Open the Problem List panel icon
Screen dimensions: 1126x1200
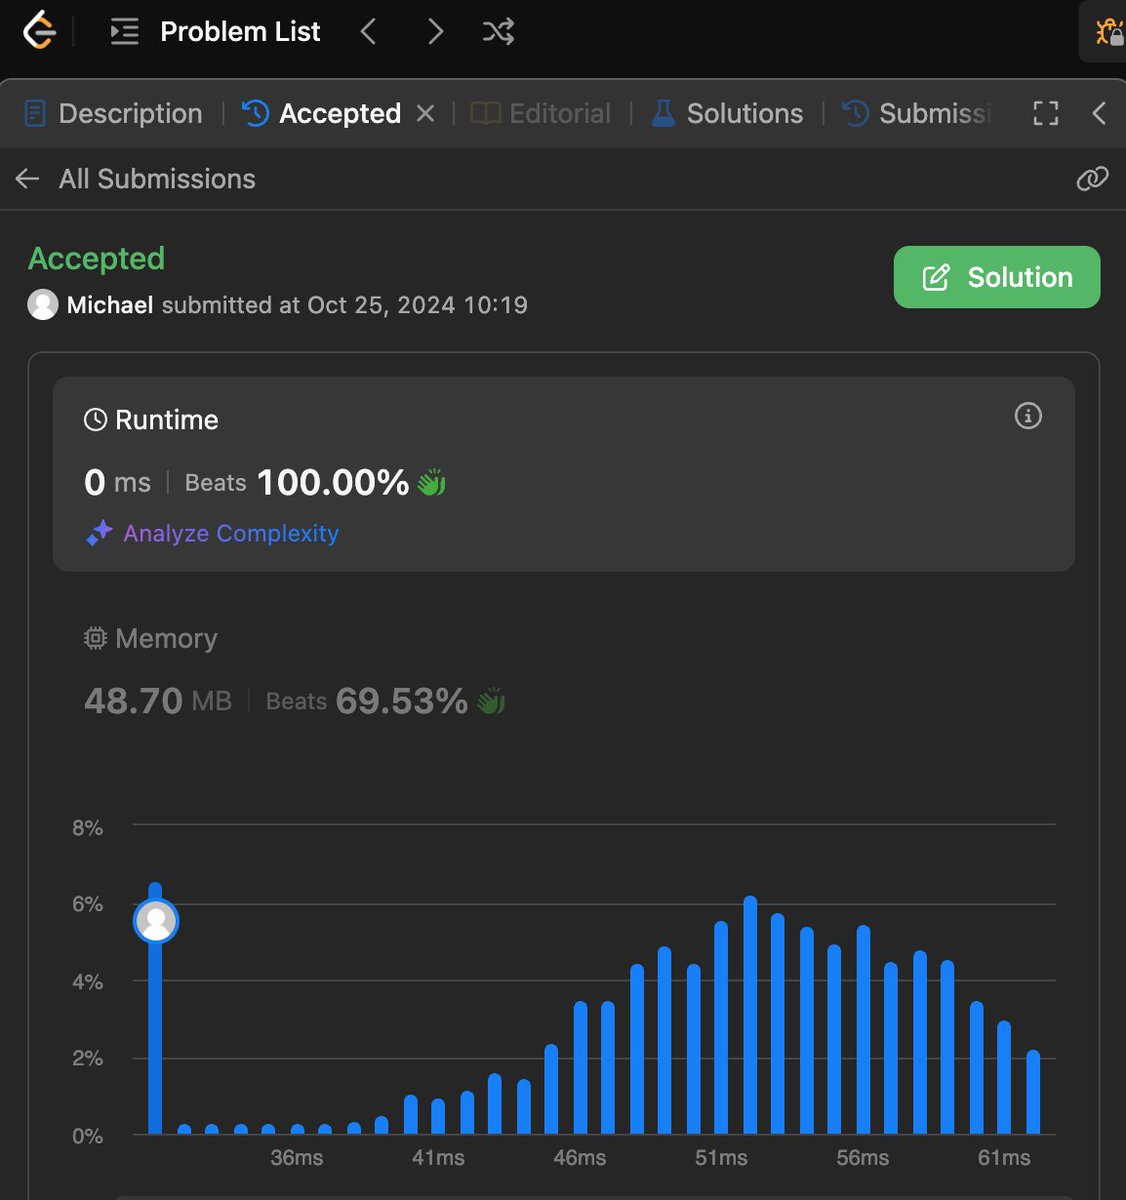(124, 31)
